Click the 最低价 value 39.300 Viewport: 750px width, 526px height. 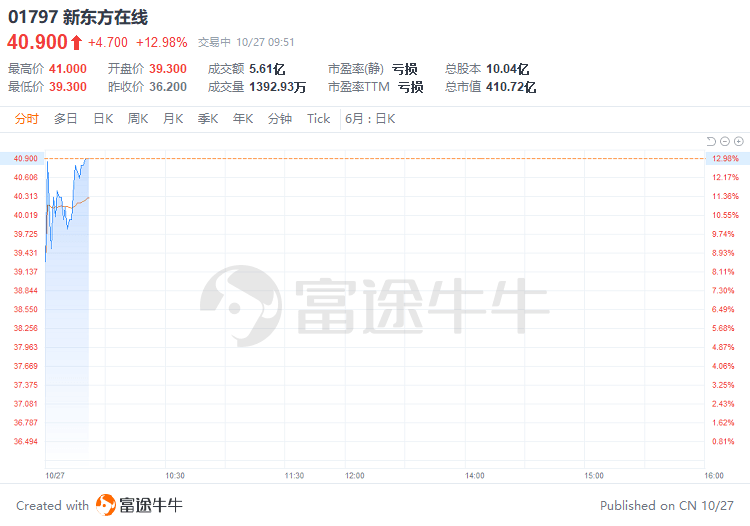(x=68, y=87)
